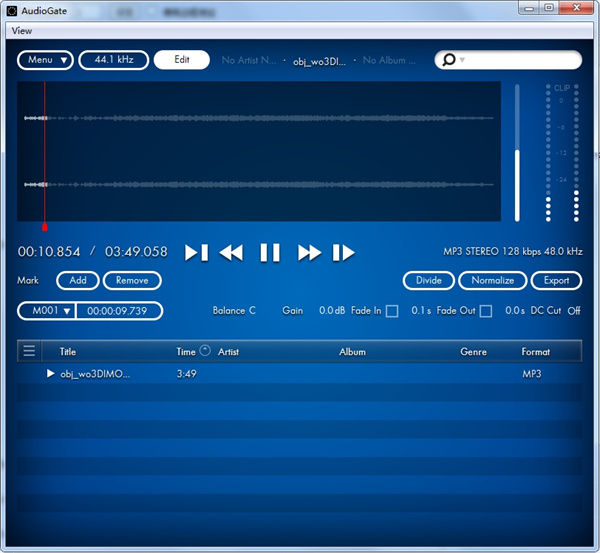The image size is (600, 553).
Task: Click the Divide button
Action: [x=429, y=281]
